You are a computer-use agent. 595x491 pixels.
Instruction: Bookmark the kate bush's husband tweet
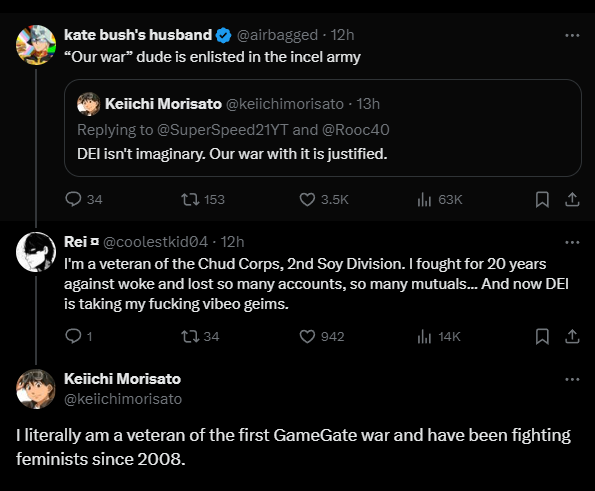542,199
